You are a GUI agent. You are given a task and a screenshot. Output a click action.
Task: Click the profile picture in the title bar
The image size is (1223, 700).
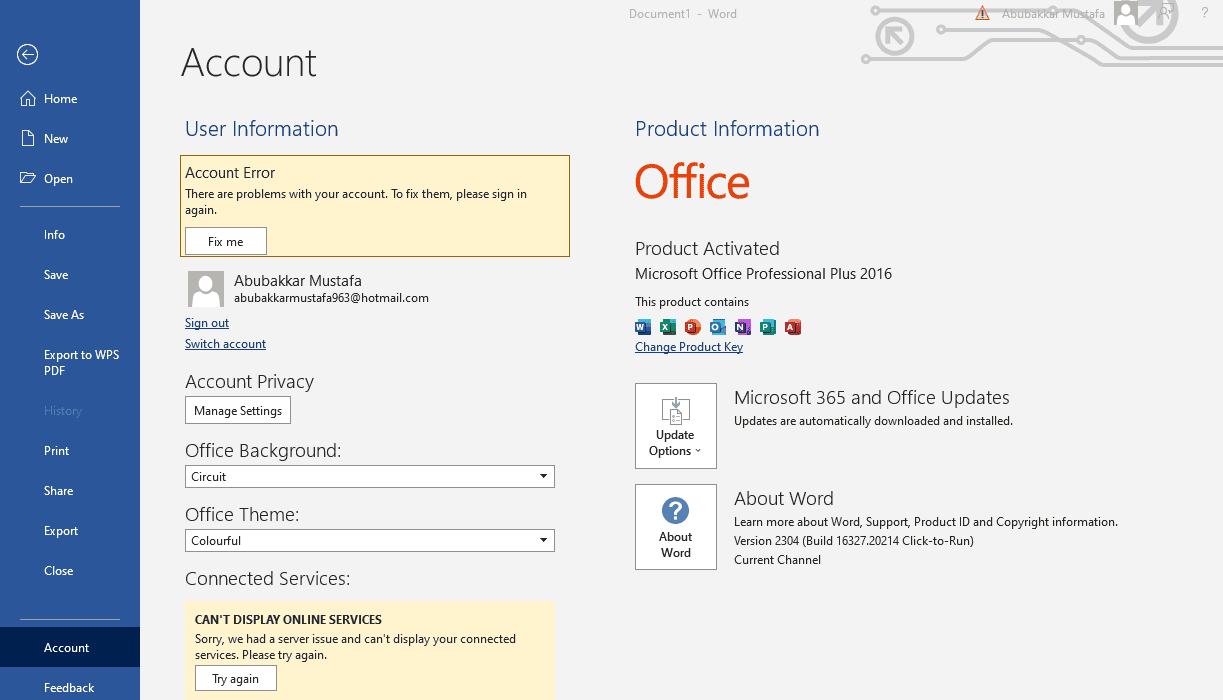point(1126,13)
